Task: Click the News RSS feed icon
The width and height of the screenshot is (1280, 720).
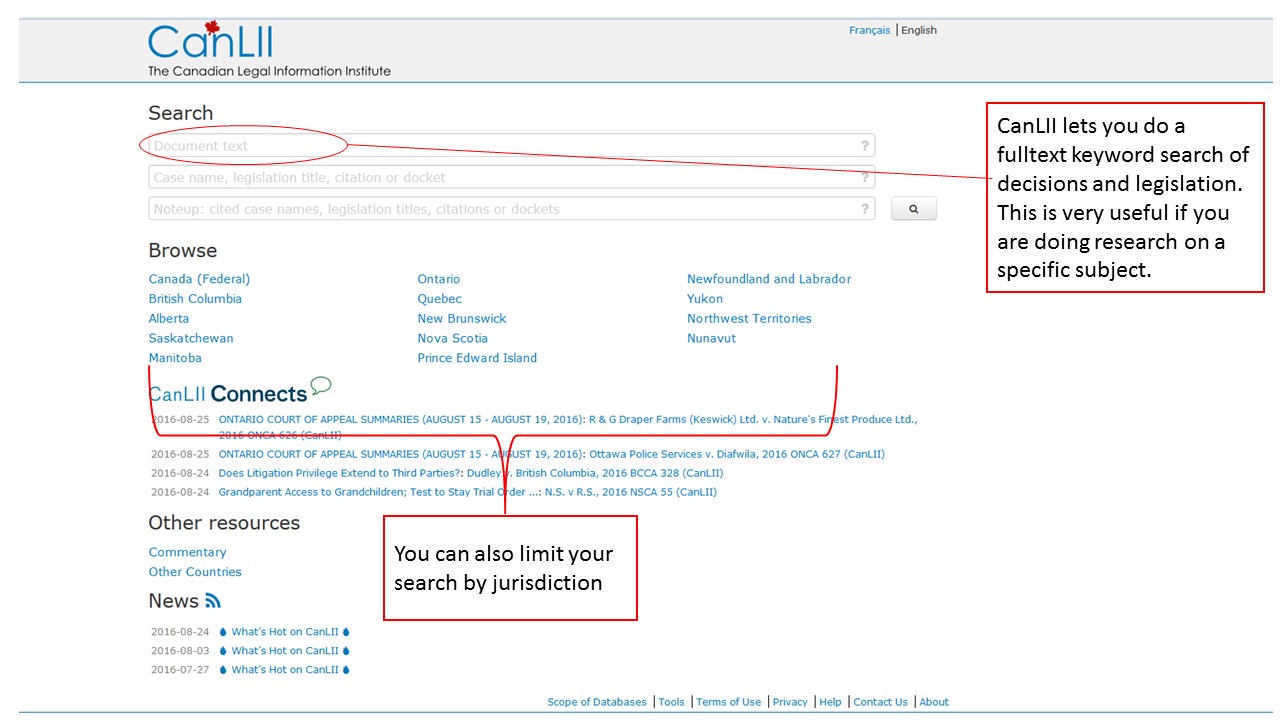Action: click(x=213, y=601)
